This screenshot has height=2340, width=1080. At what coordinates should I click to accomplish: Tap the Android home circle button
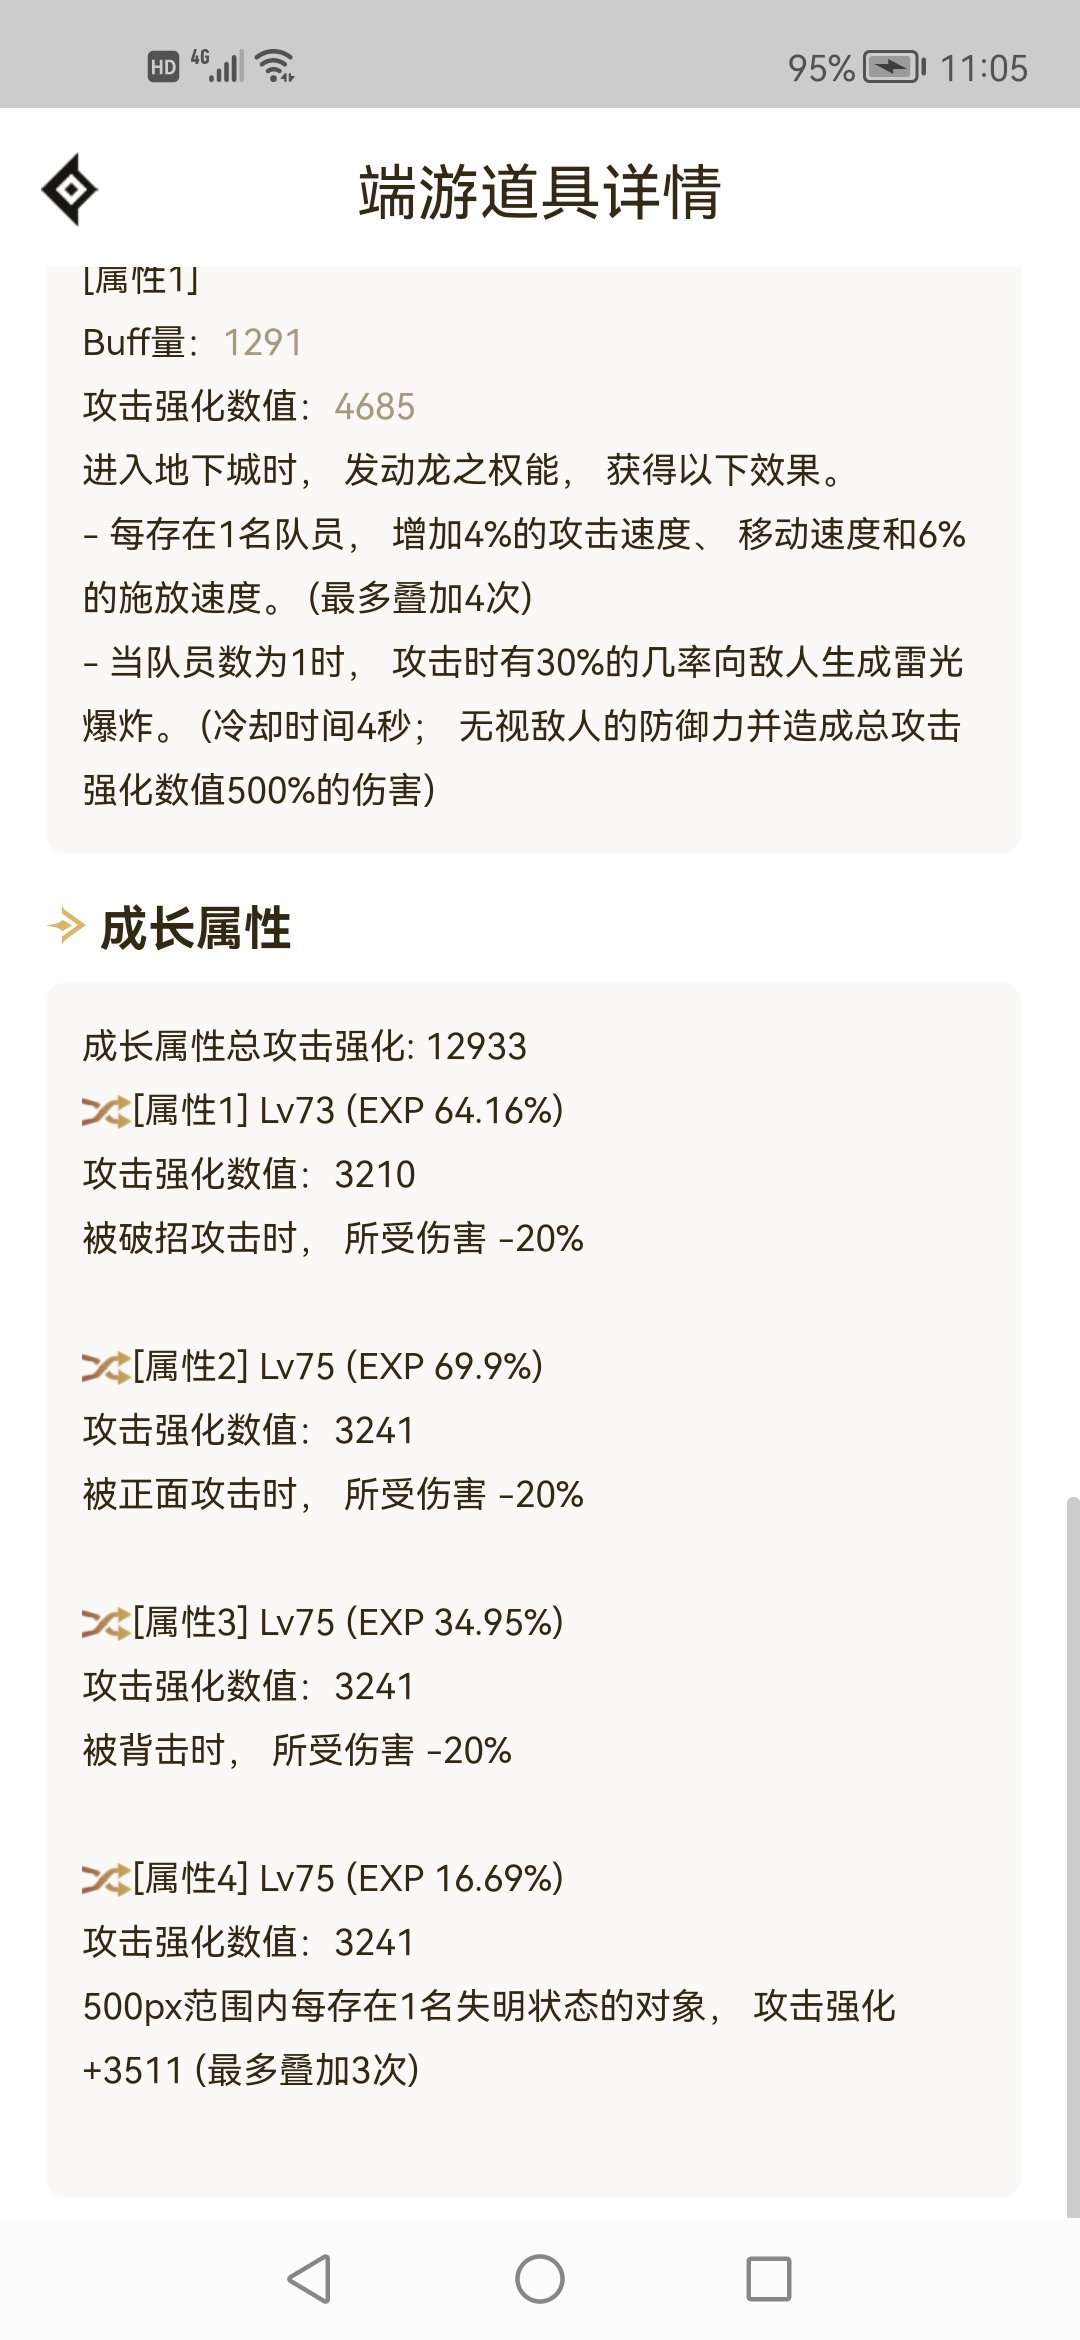tap(540, 2279)
